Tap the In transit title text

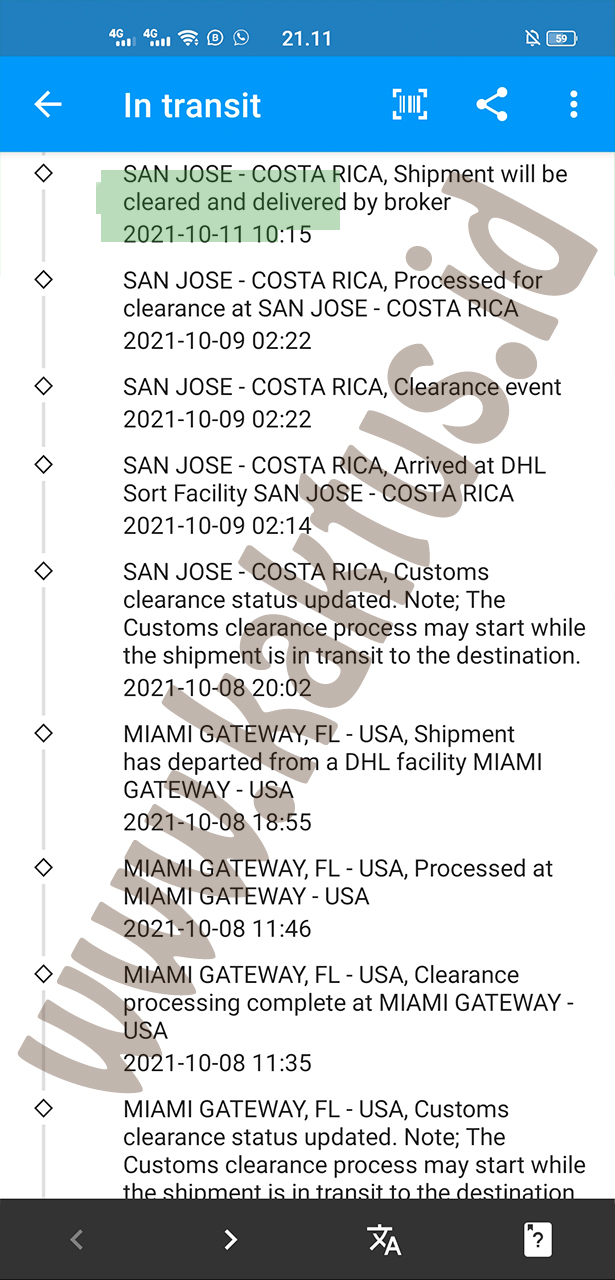(x=192, y=105)
